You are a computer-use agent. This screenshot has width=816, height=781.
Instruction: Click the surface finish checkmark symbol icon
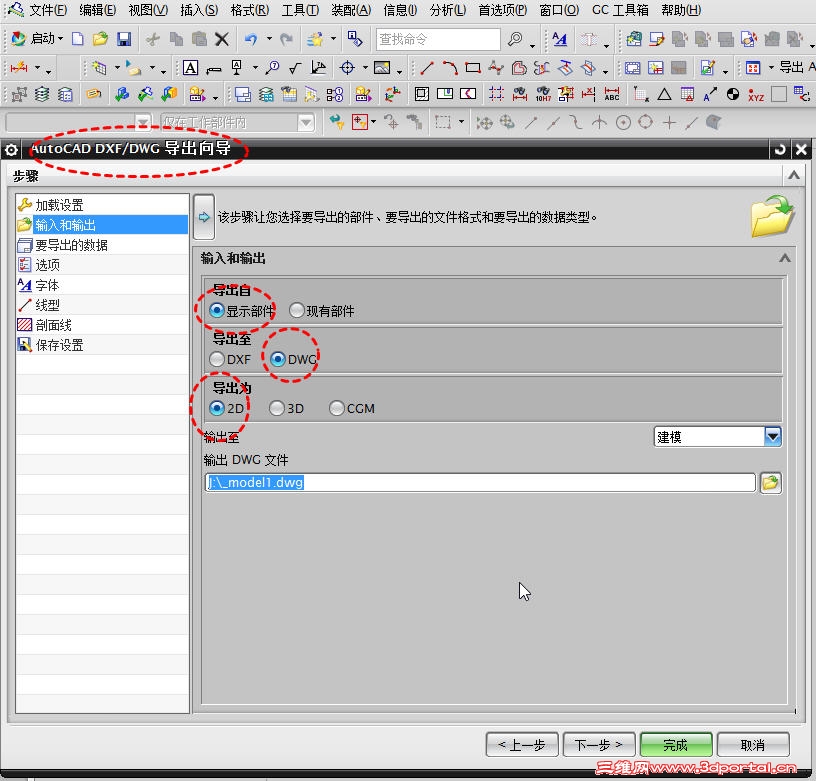pyautogui.click(x=295, y=68)
